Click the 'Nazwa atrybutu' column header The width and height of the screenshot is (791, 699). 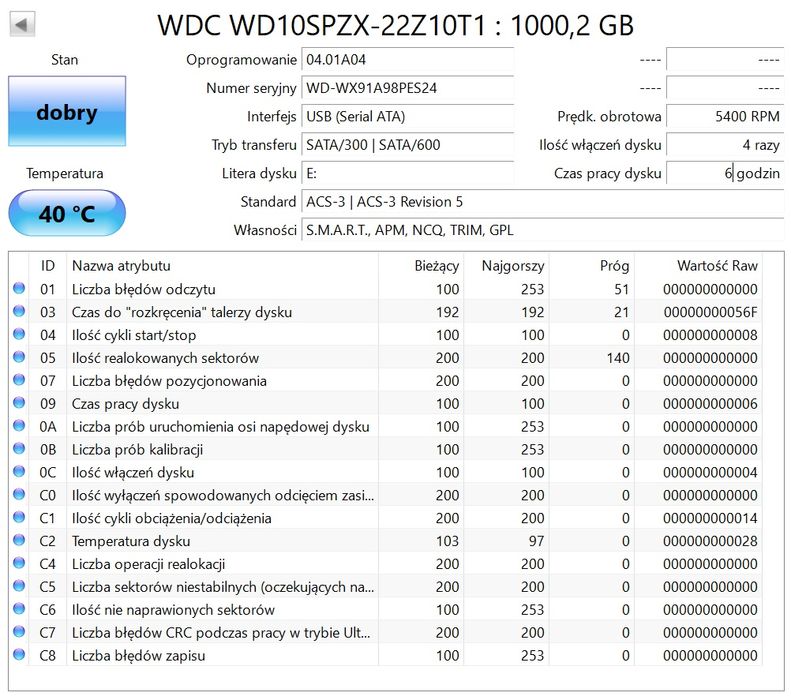[x=222, y=266]
